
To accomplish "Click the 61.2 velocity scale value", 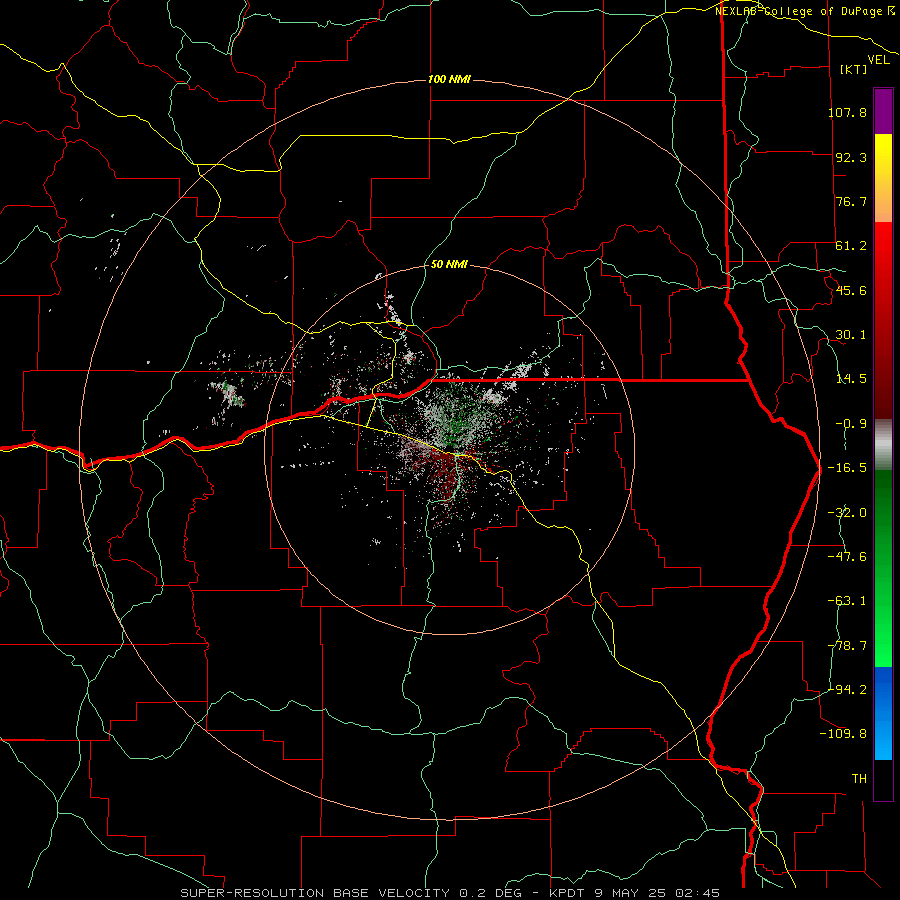I will click(x=851, y=246).
